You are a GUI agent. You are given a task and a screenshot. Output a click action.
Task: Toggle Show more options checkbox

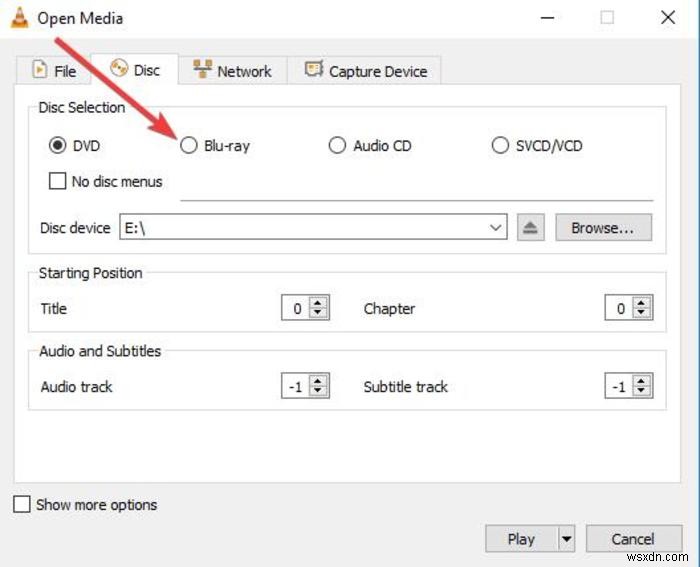click(22, 505)
